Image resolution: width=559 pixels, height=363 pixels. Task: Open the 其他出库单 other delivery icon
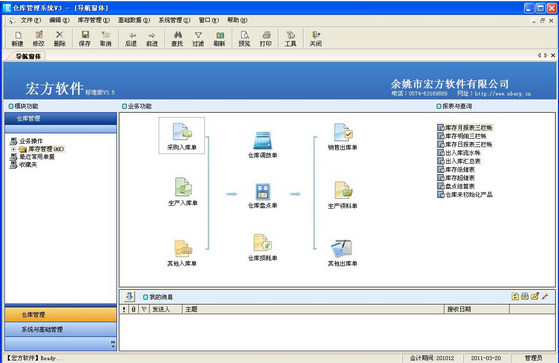(343, 253)
